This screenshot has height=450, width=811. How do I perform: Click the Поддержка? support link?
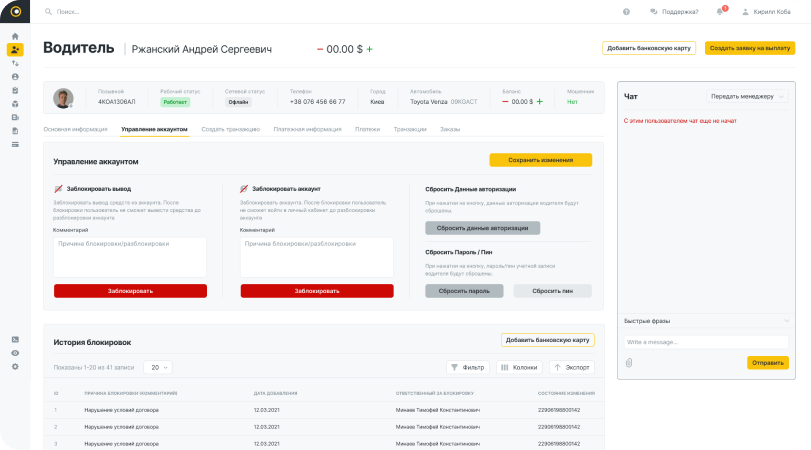(x=672, y=12)
